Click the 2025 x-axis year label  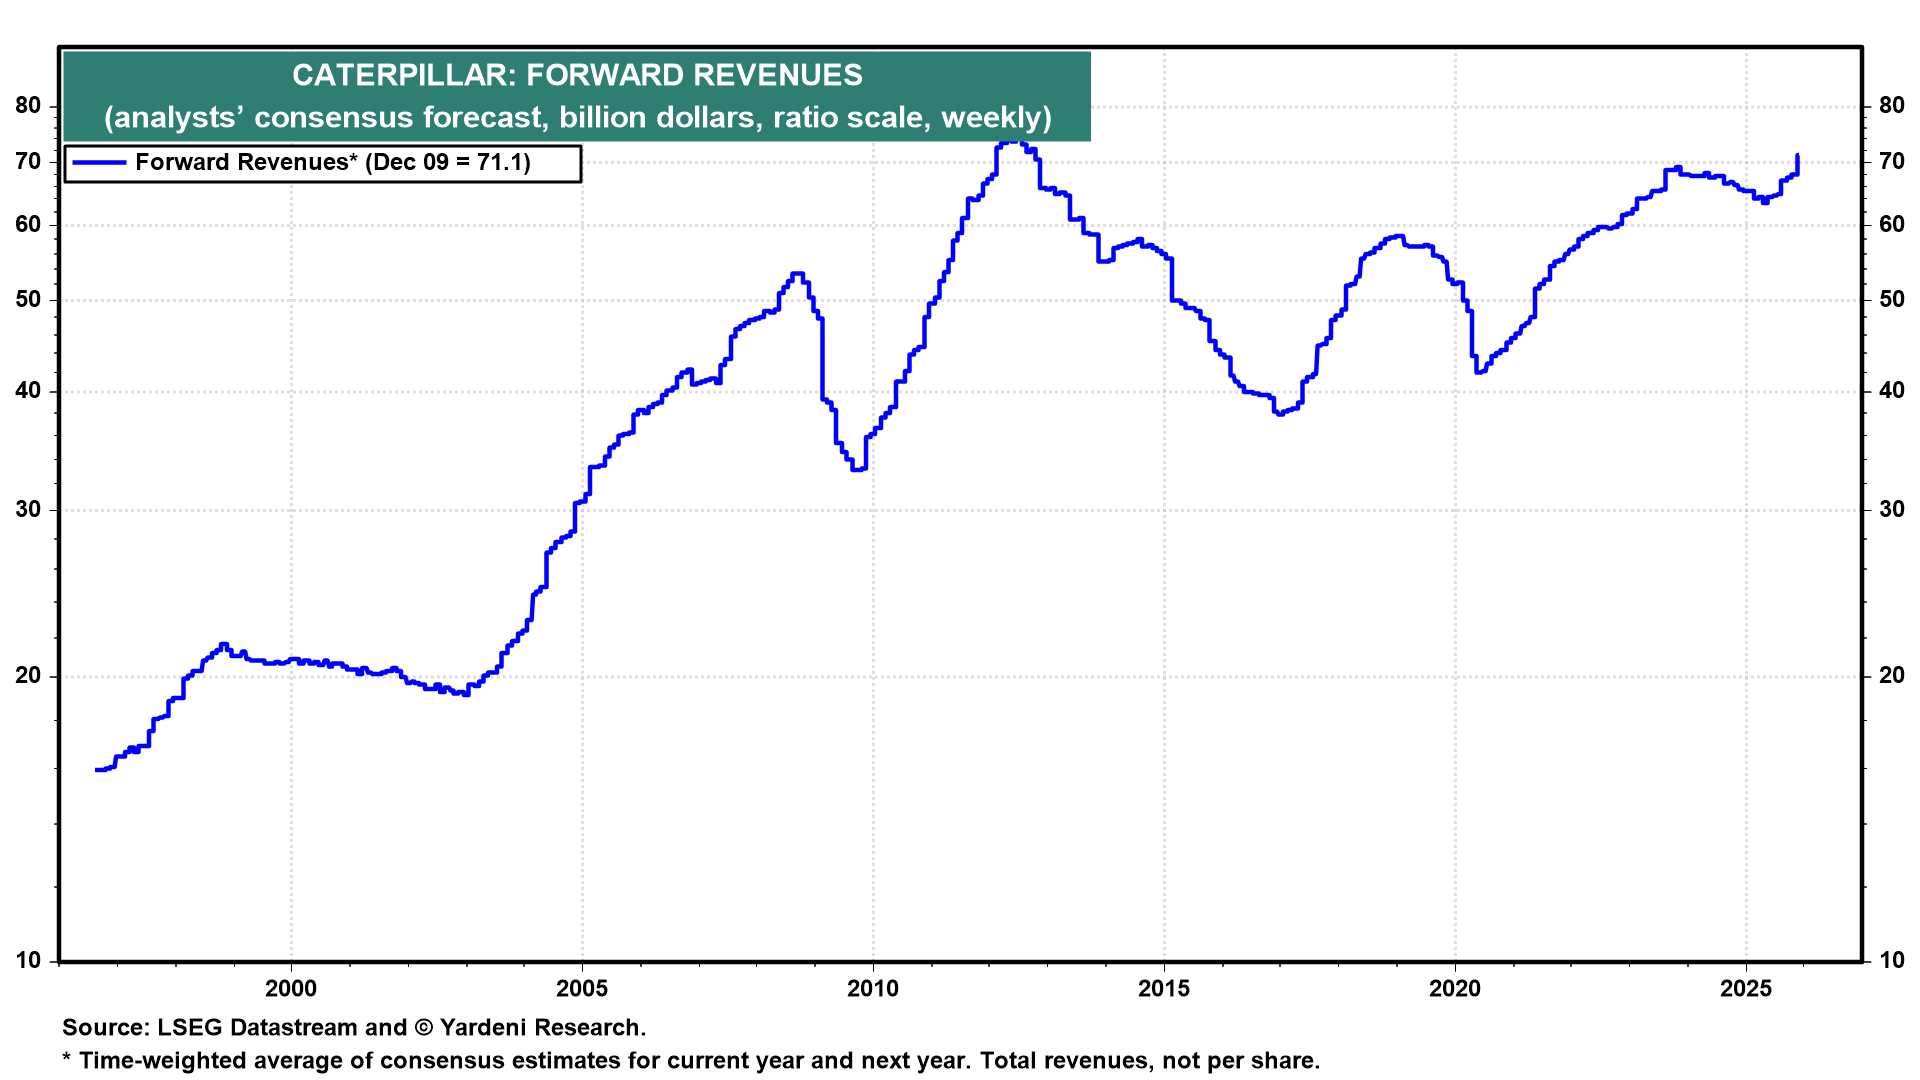pos(1746,989)
